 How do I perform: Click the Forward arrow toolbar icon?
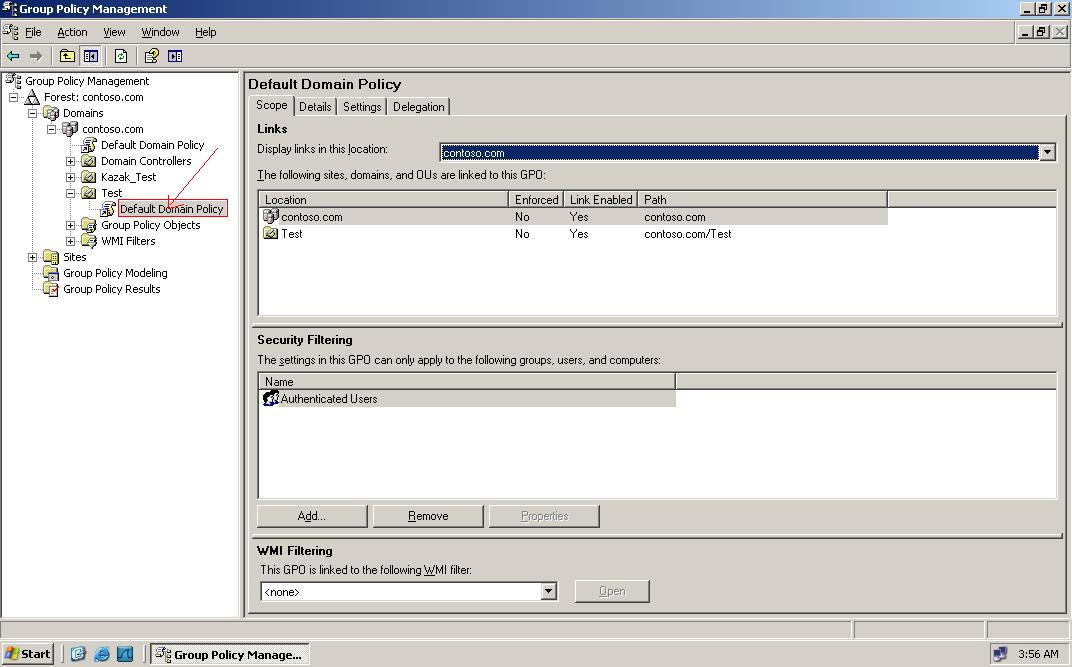click(36, 56)
